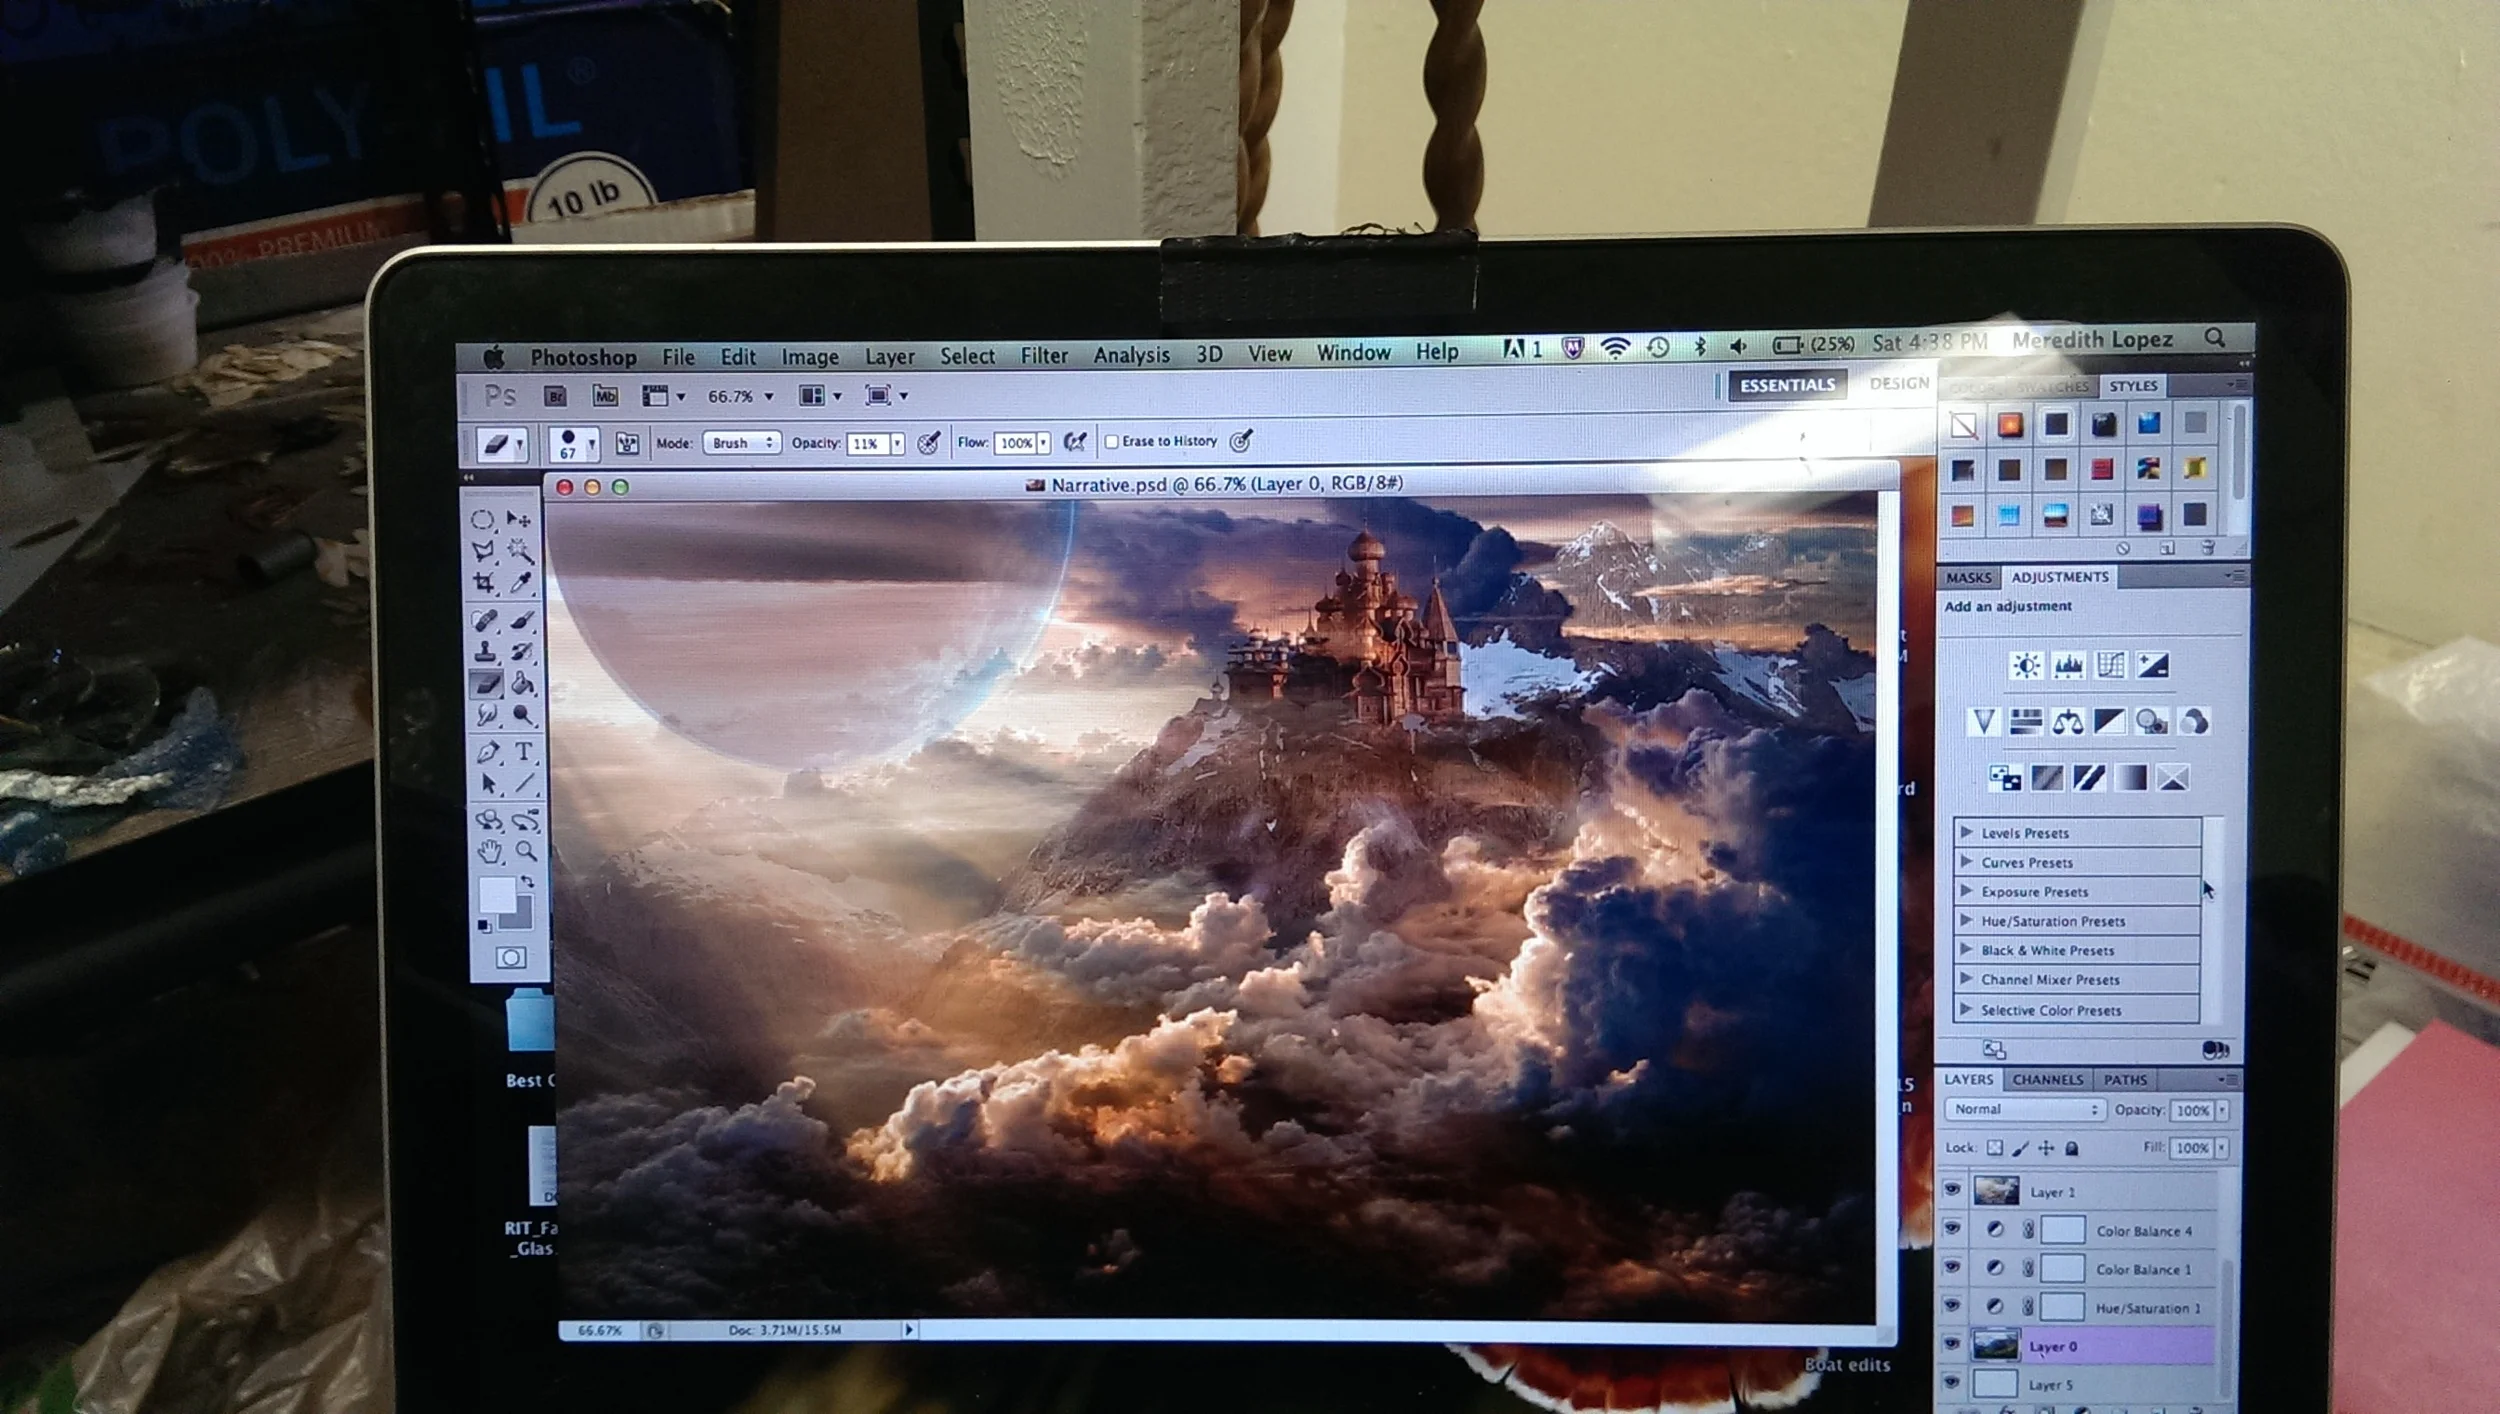Open the Image menu
The height and width of the screenshot is (1414, 2500).
[810, 357]
